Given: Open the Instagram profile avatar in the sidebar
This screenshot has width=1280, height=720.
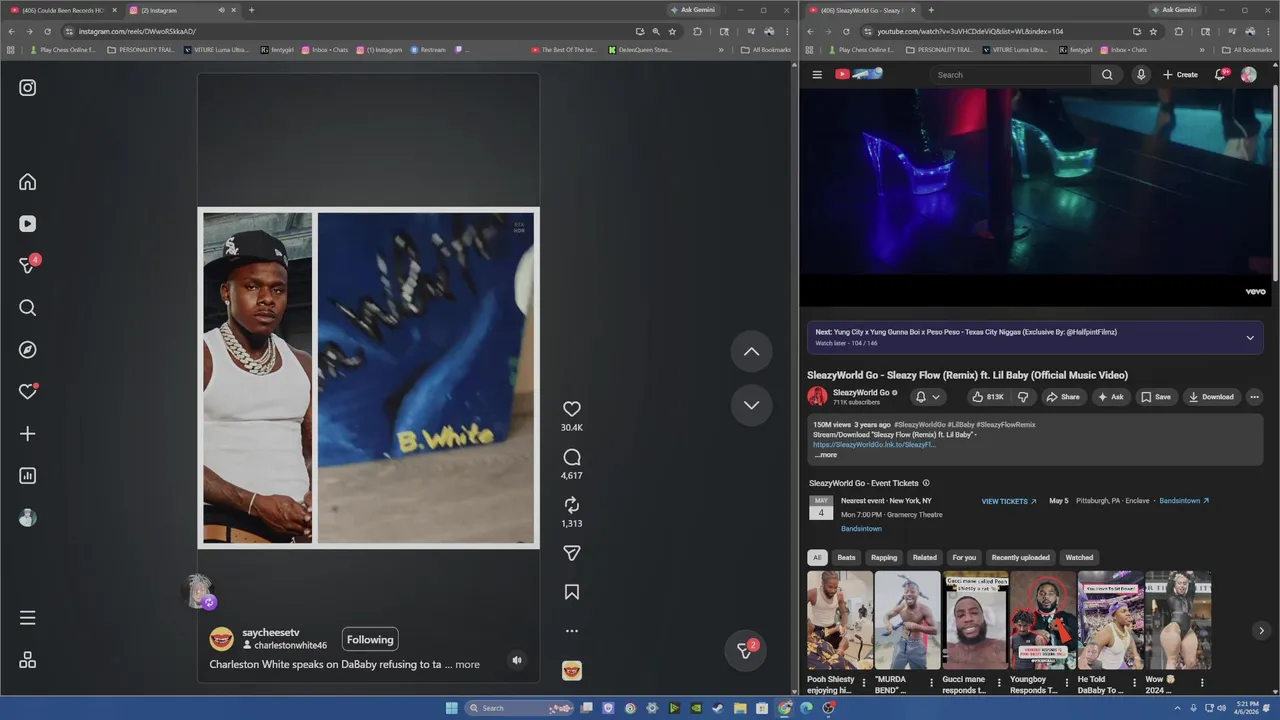Looking at the screenshot, I should (x=28, y=518).
